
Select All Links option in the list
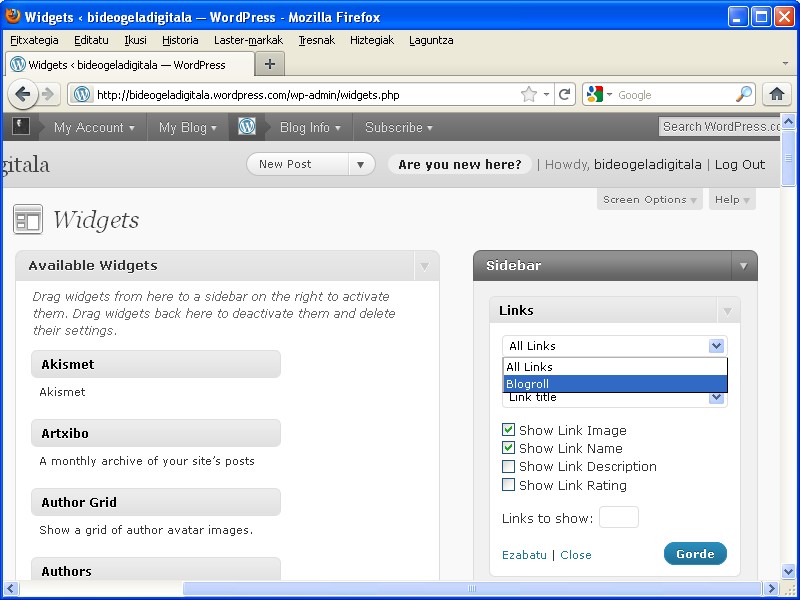click(x=615, y=367)
